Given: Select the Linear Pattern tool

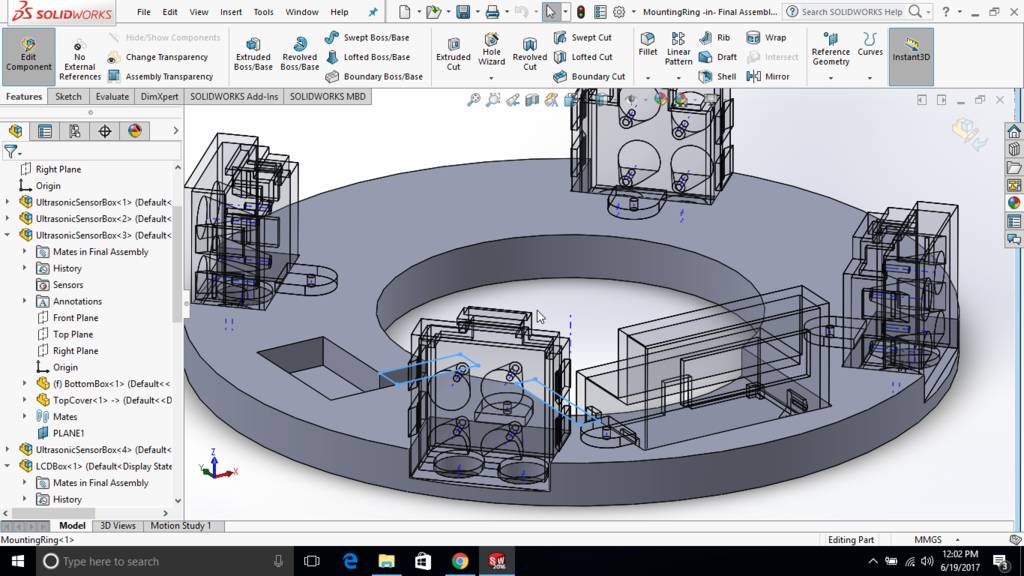Looking at the screenshot, I should (679, 50).
